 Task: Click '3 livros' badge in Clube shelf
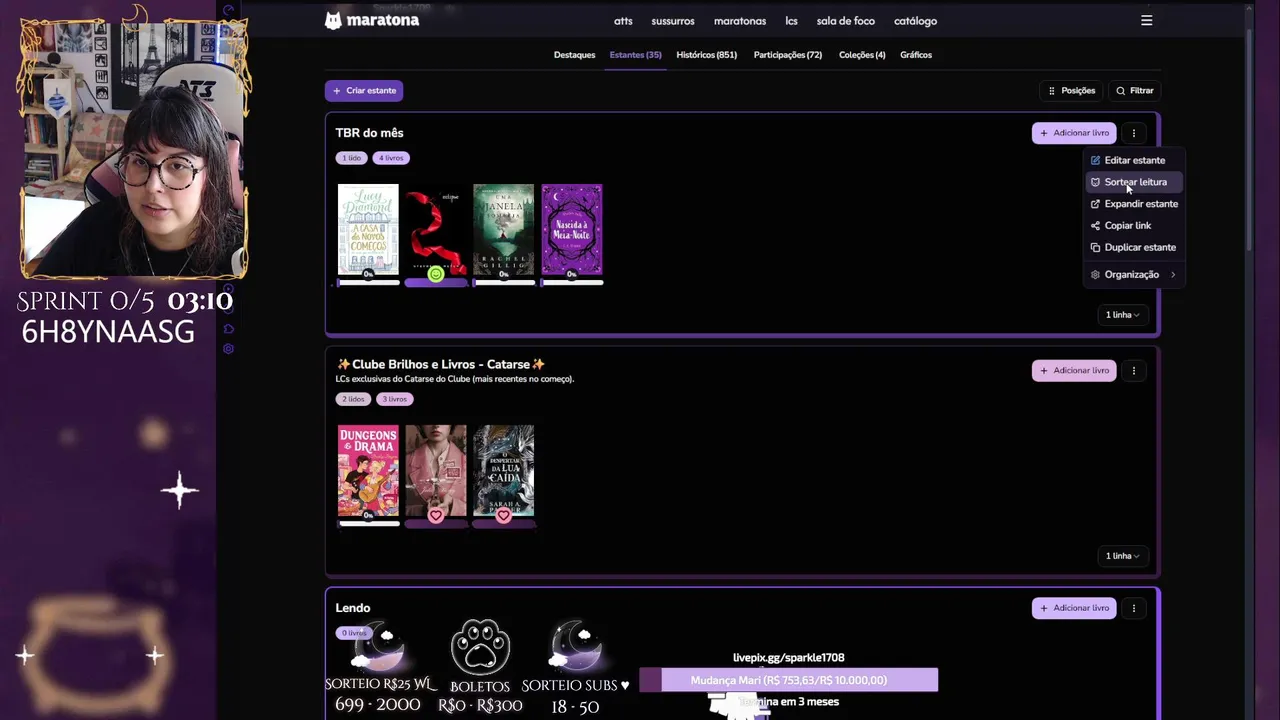click(395, 399)
